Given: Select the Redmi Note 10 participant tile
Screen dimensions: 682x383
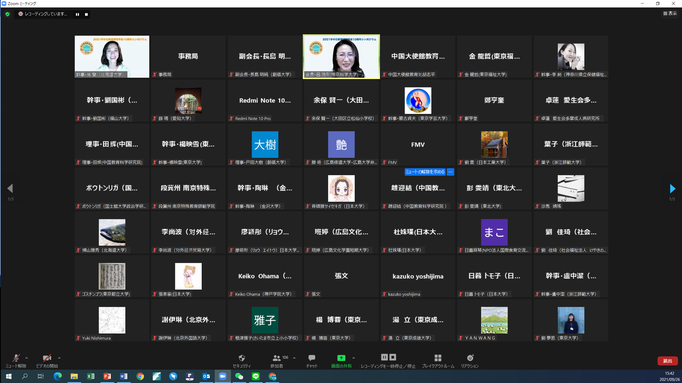Looking at the screenshot, I should pos(265,100).
